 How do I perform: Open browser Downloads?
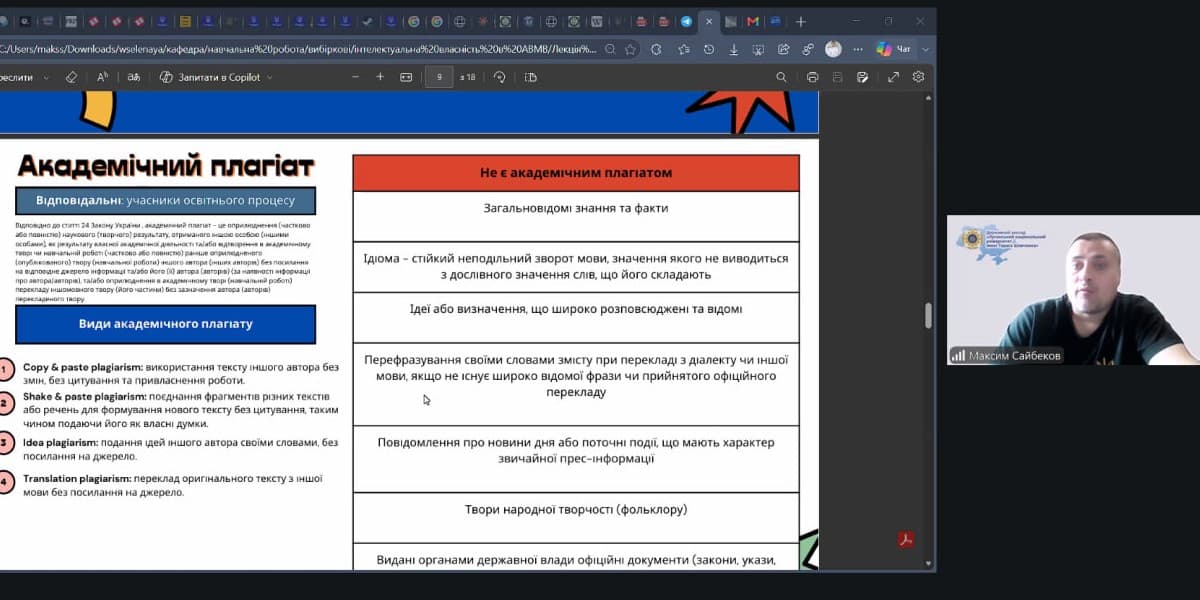(733, 48)
